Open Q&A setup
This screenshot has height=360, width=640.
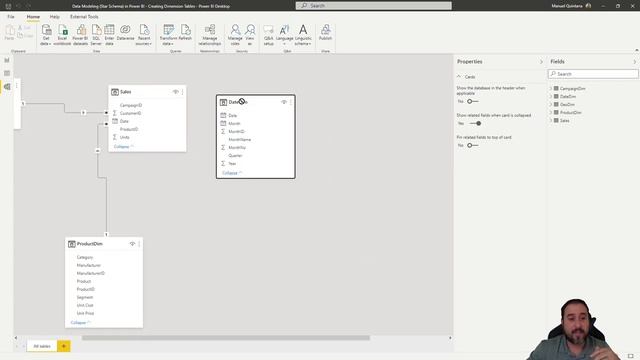[x=269, y=35]
